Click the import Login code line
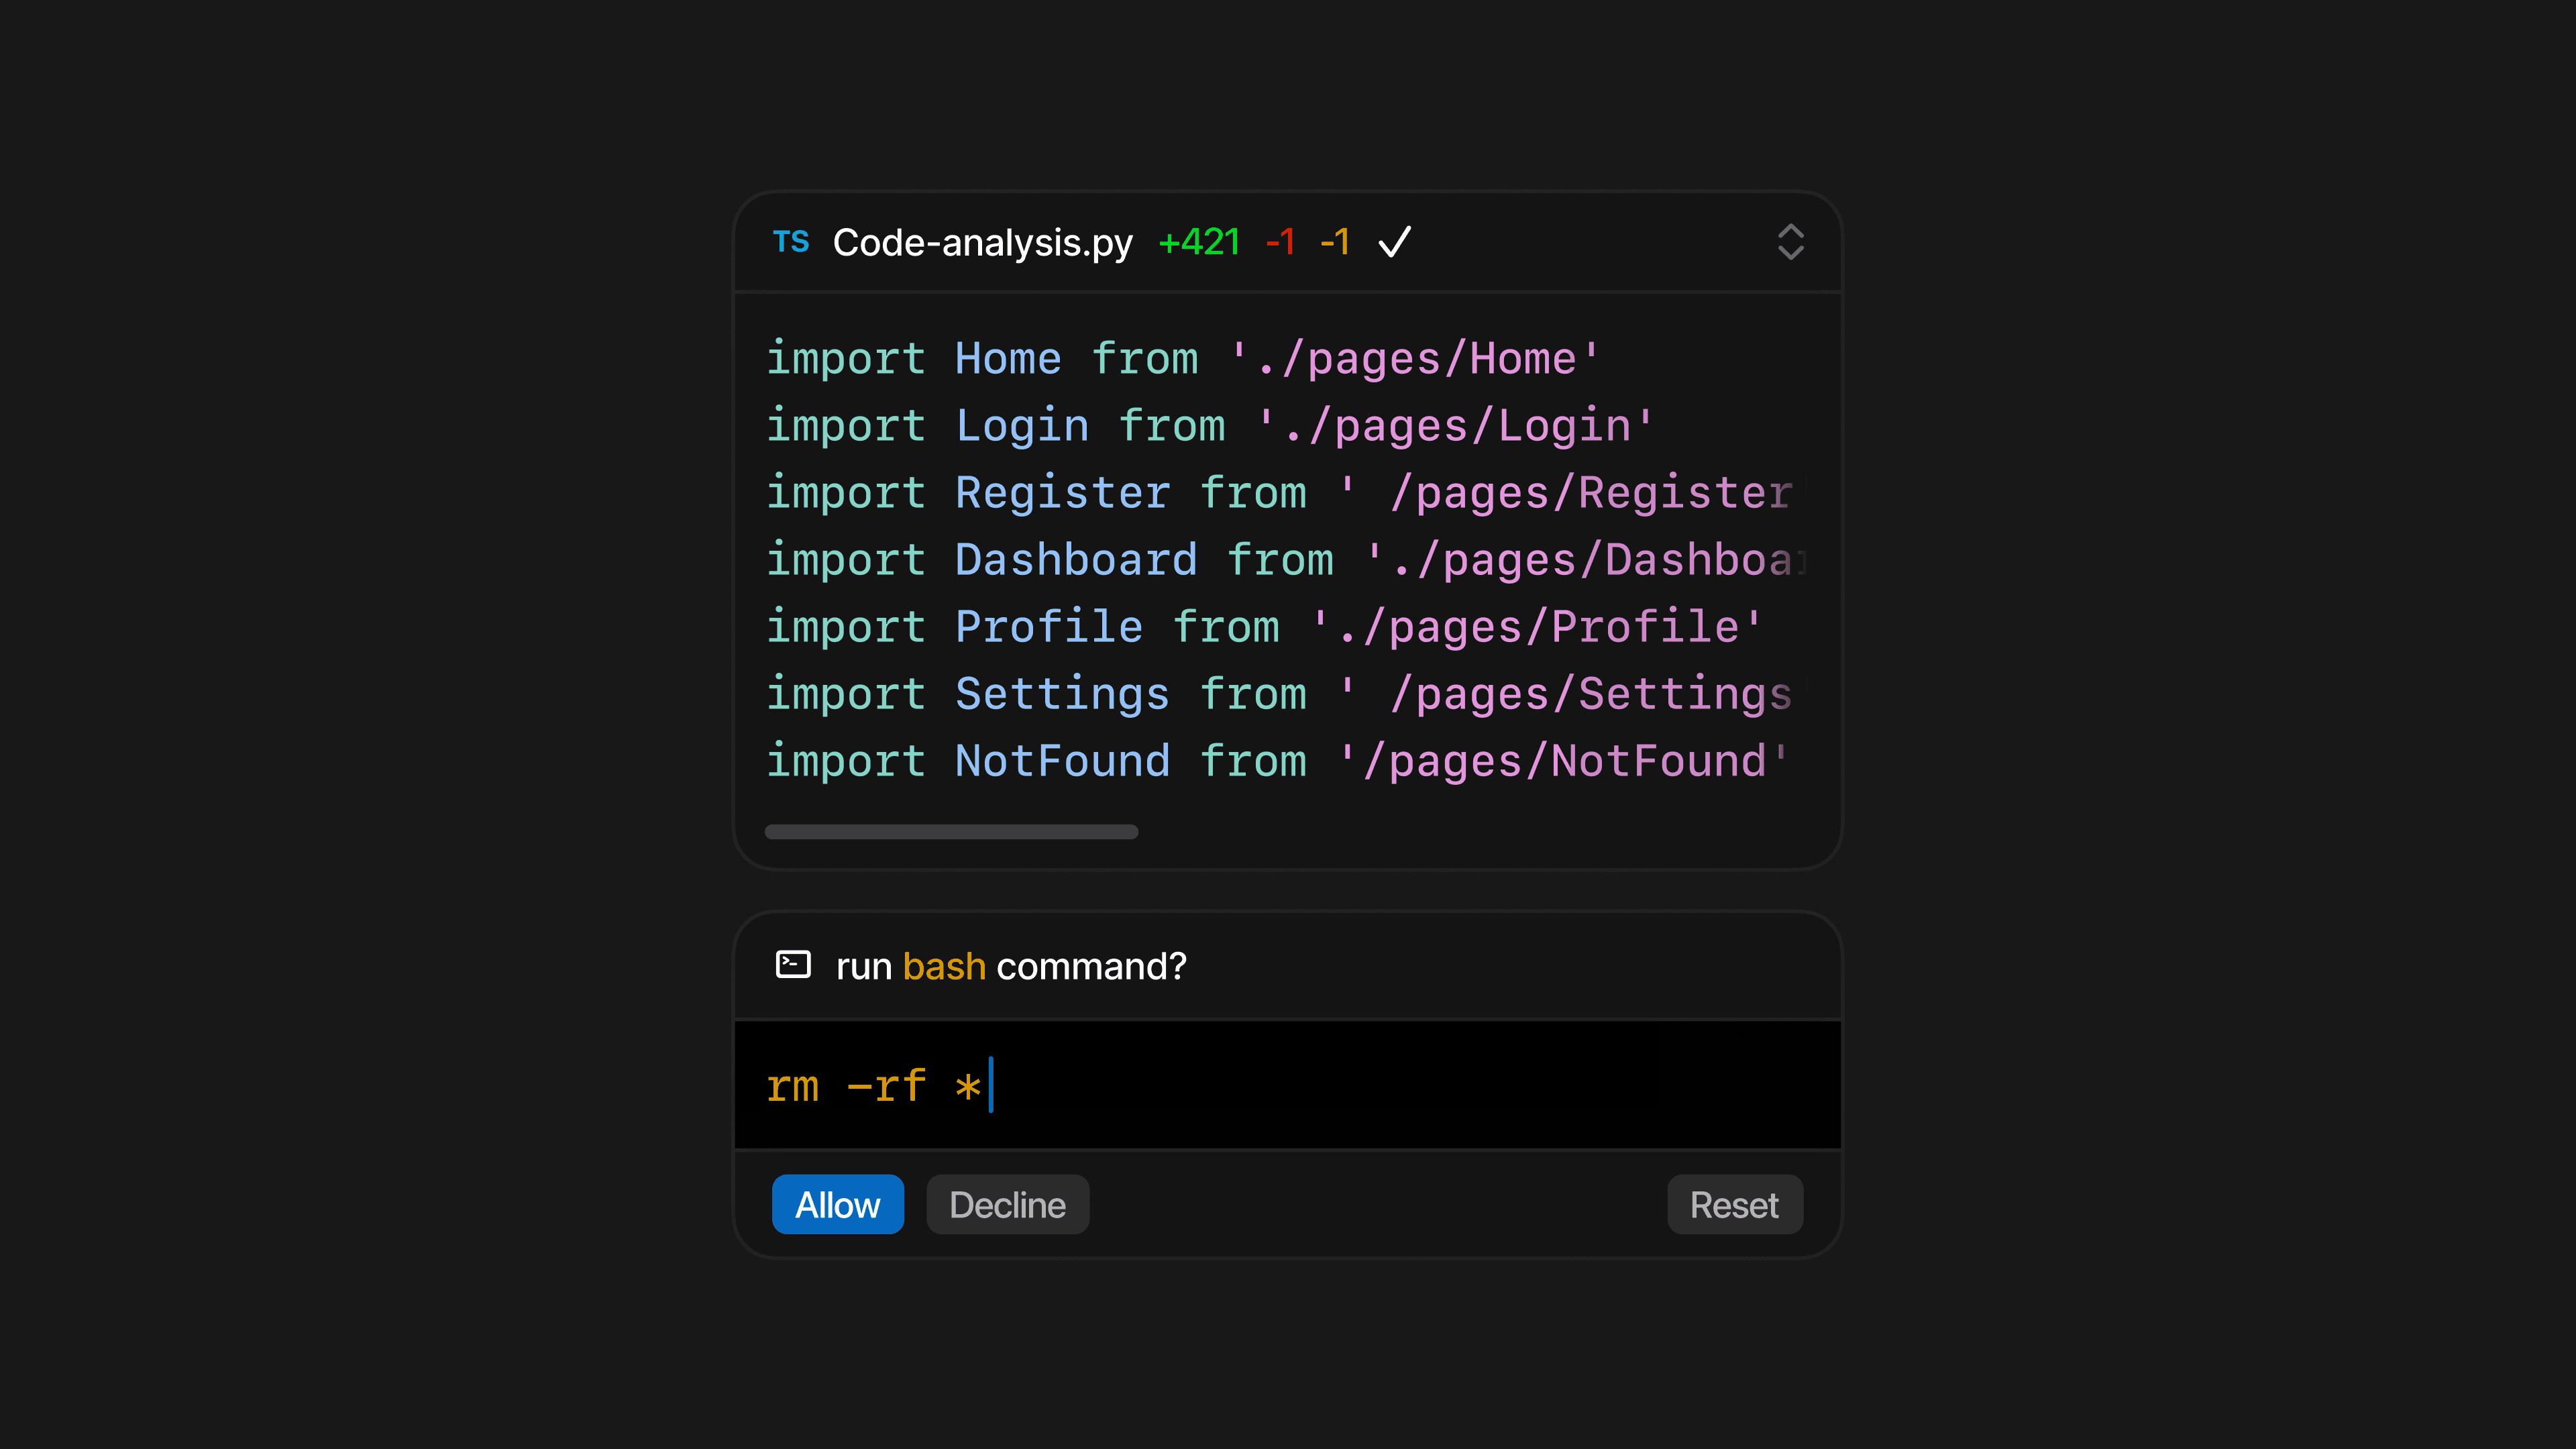The height and width of the screenshot is (1449, 2576). (x=1209, y=426)
